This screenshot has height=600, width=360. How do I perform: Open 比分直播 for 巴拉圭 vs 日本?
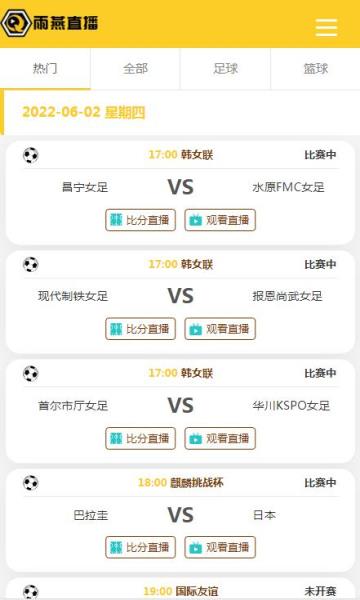[140, 547]
